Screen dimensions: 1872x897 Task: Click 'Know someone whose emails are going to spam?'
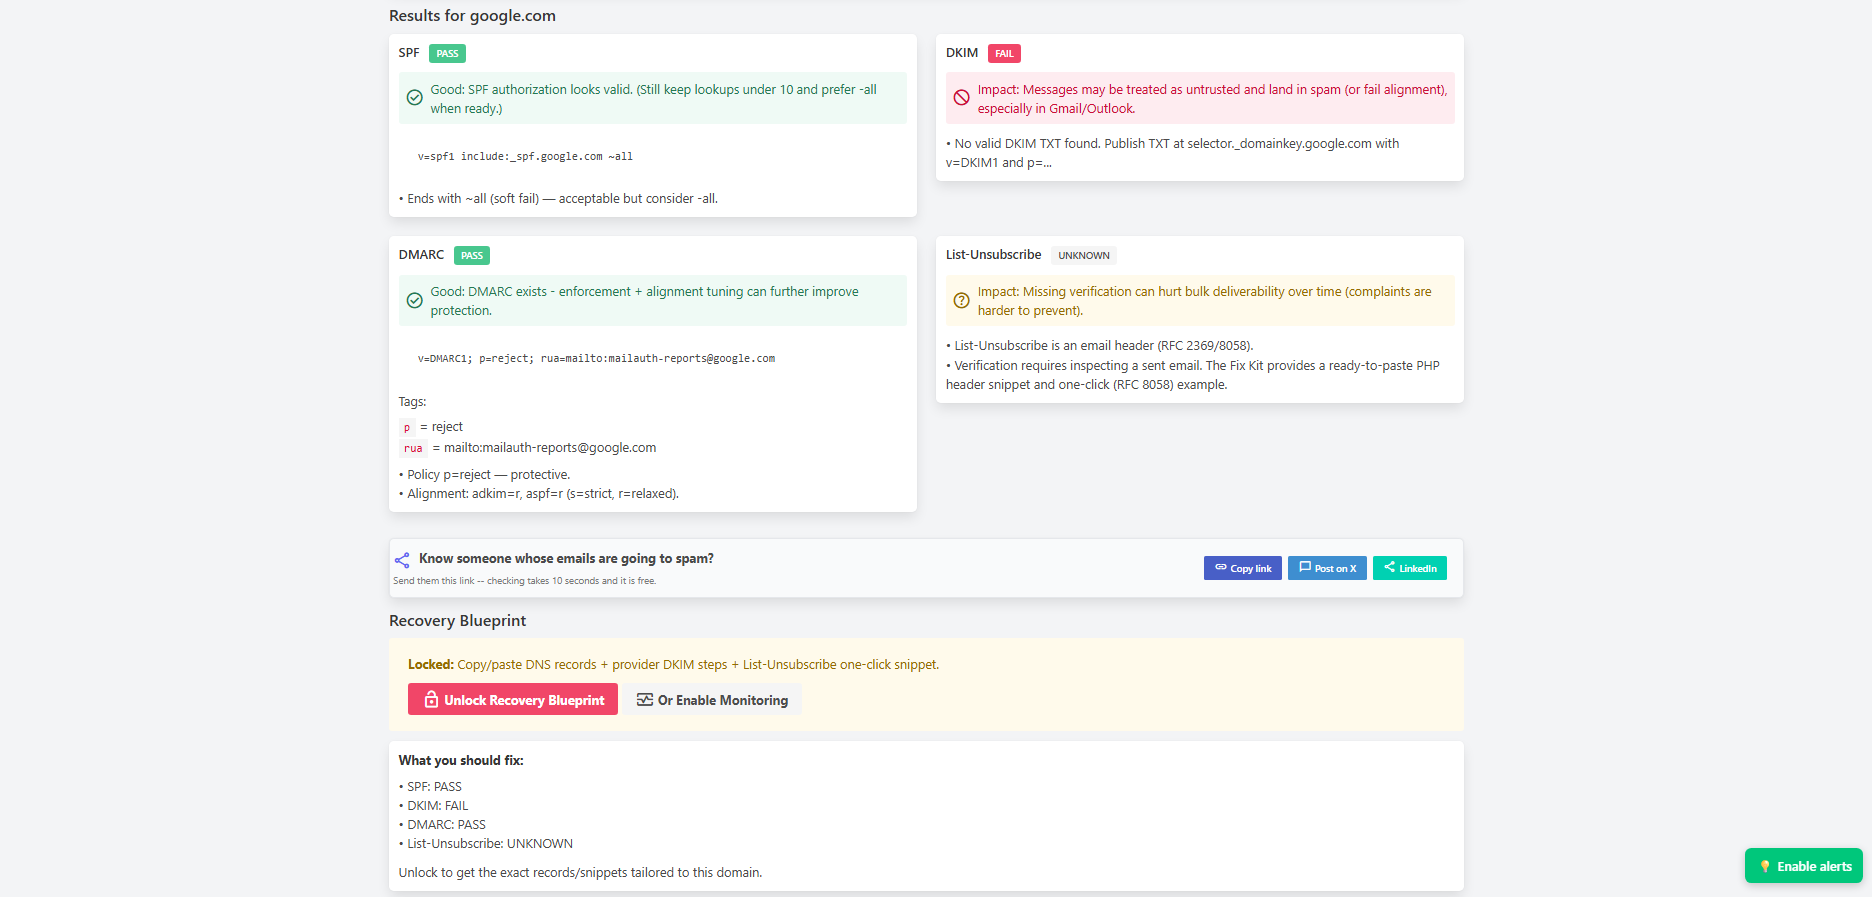566,559
